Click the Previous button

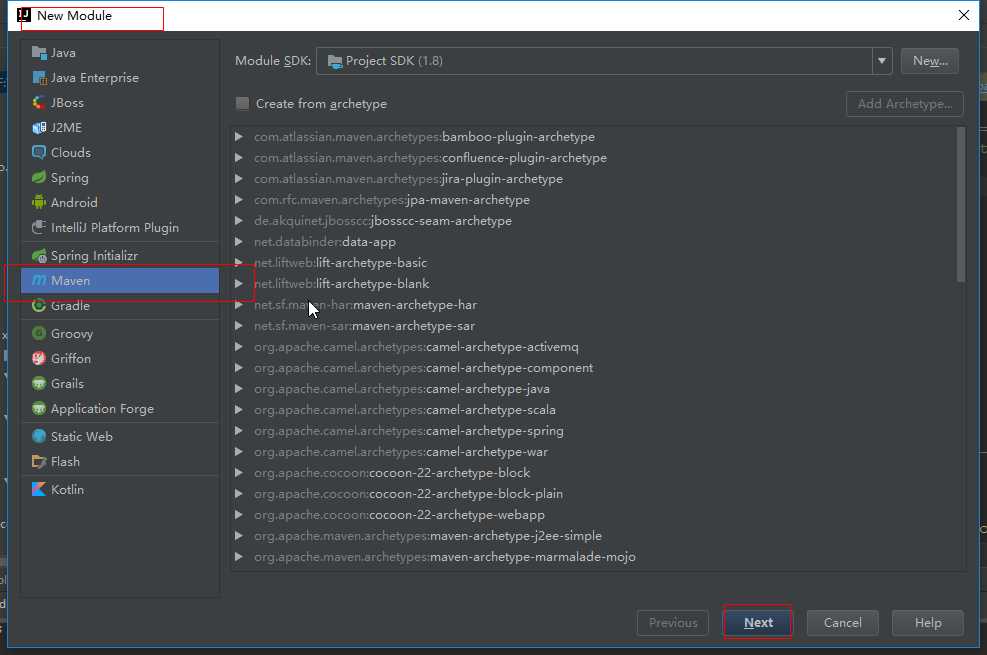click(673, 622)
